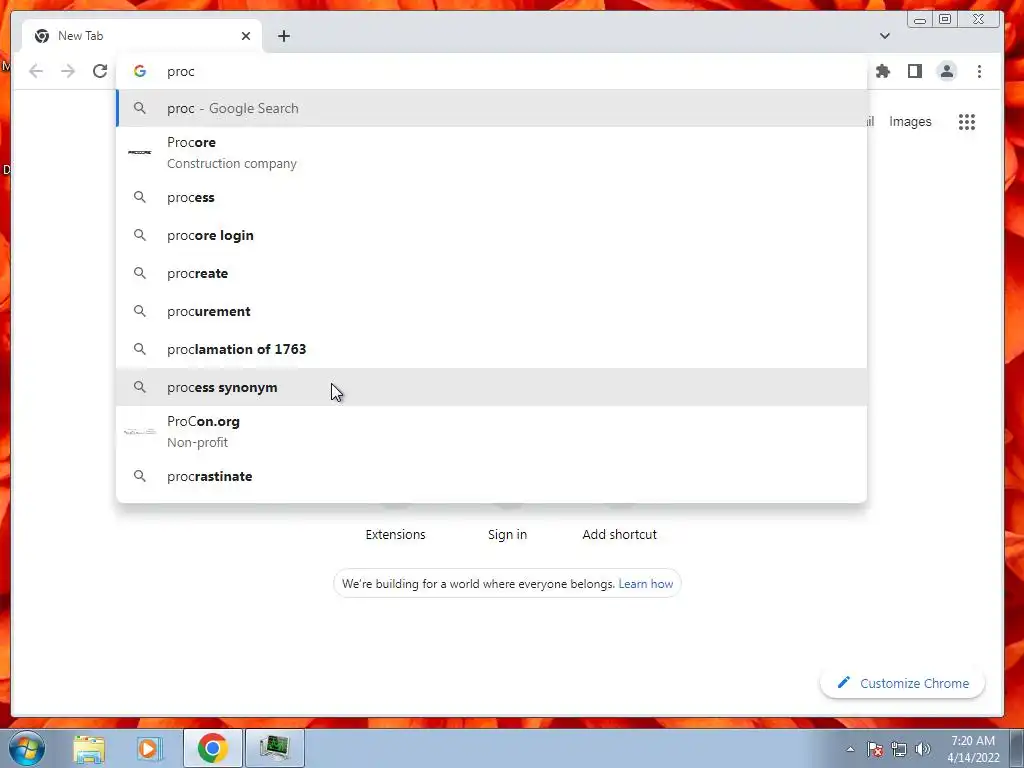Open File Explorer from taskbar
The image size is (1024, 768).
[x=89, y=748]
